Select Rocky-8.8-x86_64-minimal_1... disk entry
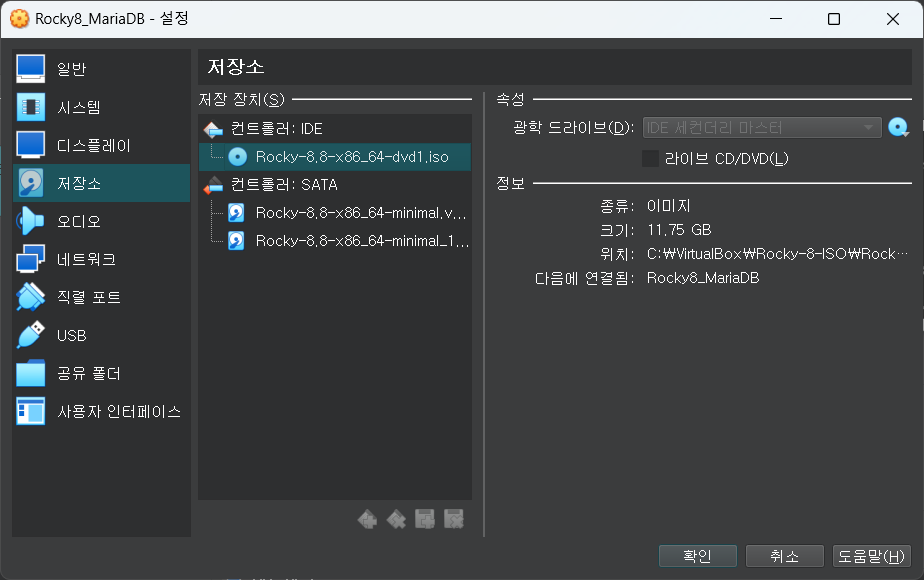Viewport: 924px width, 580px height. pos(335,240)
